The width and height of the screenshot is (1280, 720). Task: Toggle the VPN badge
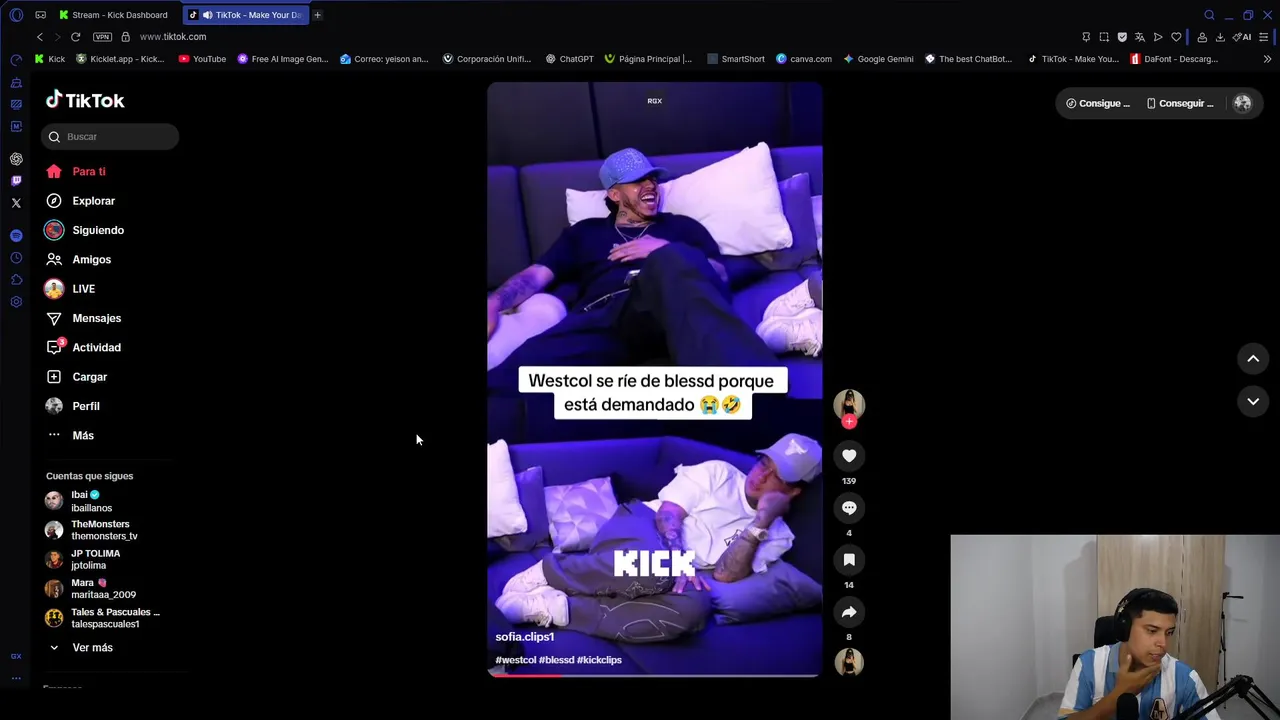[102, 37]
